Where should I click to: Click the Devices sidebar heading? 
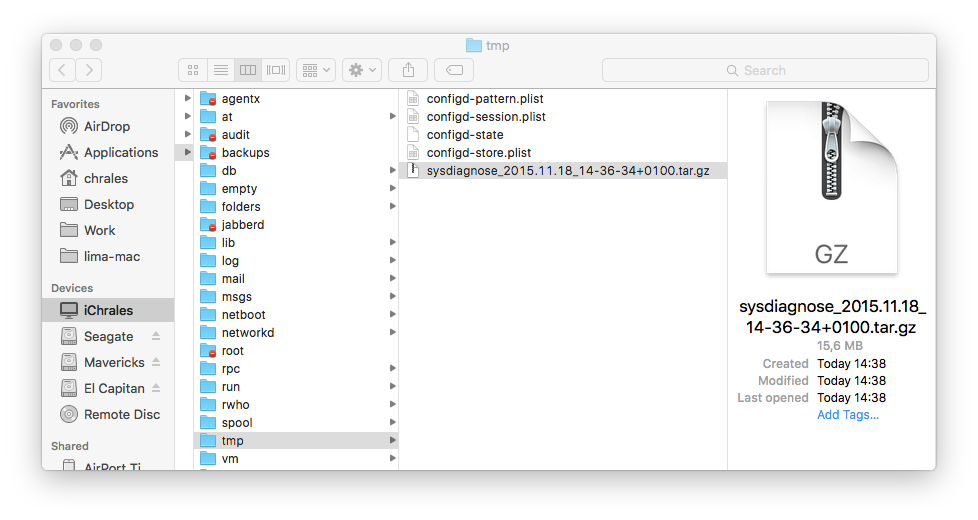click(x=72, y=288)
